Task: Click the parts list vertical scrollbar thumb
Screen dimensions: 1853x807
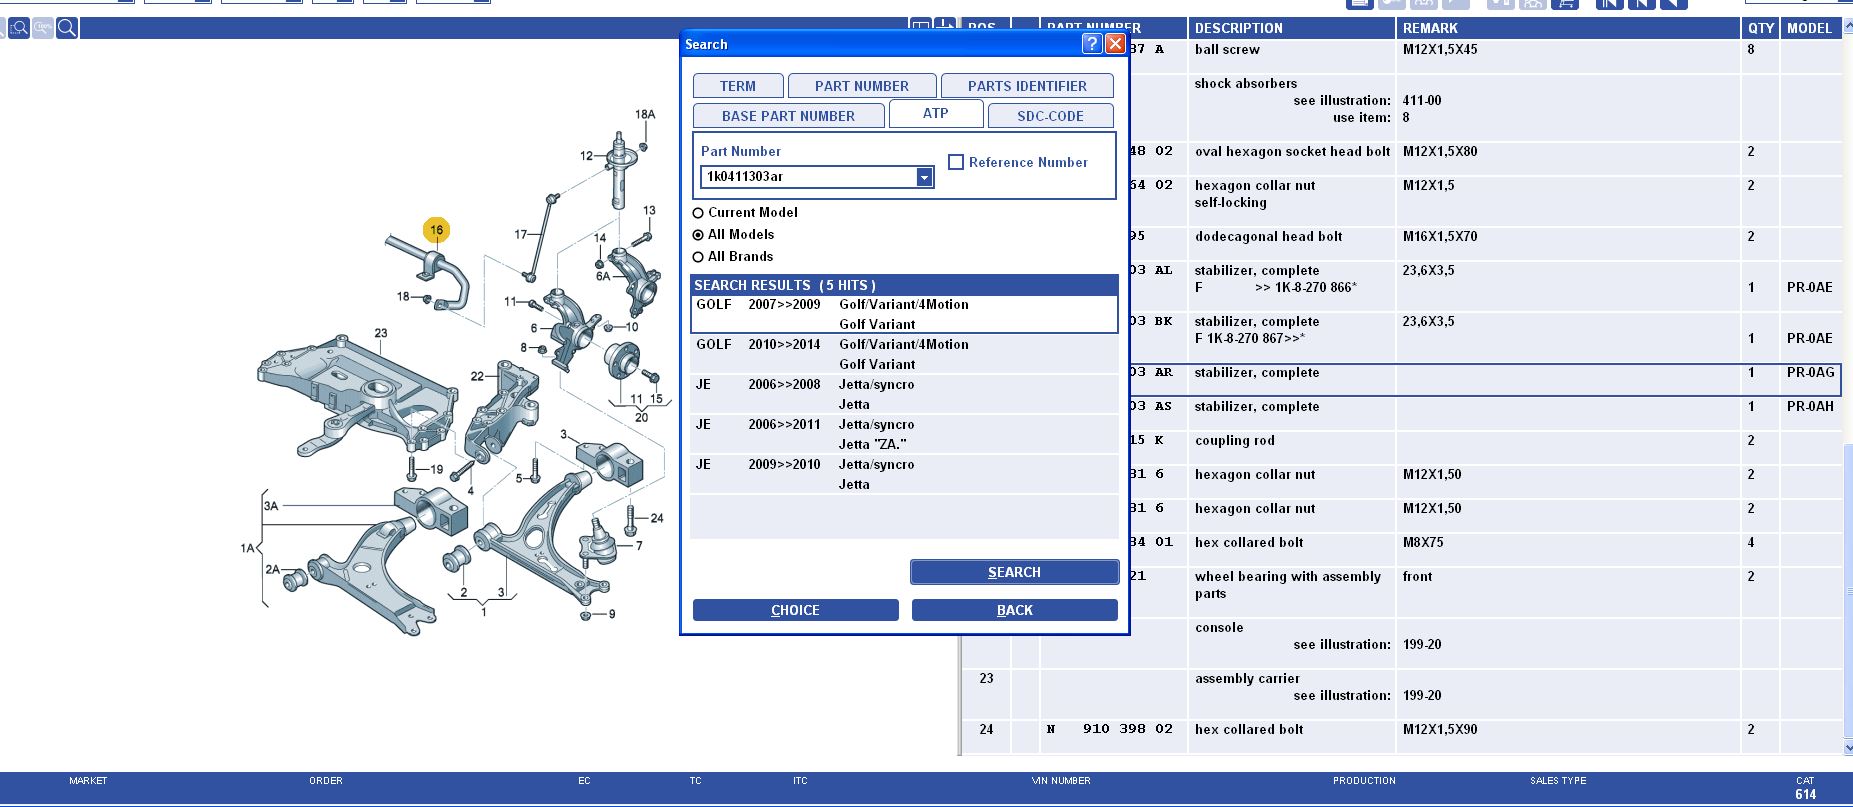Action: tap(1847, 590)
